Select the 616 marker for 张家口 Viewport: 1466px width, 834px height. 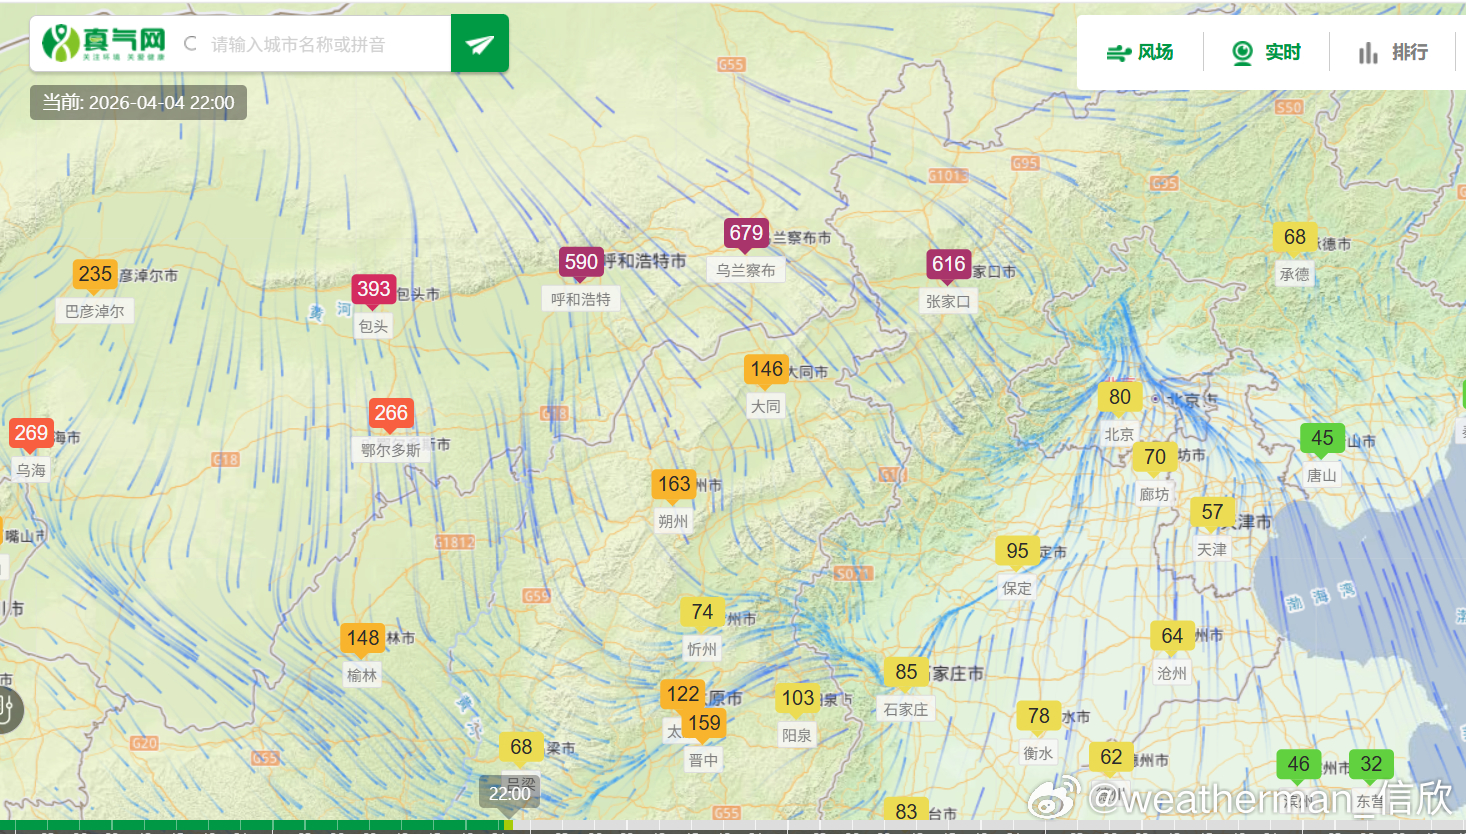click(949, 264)
